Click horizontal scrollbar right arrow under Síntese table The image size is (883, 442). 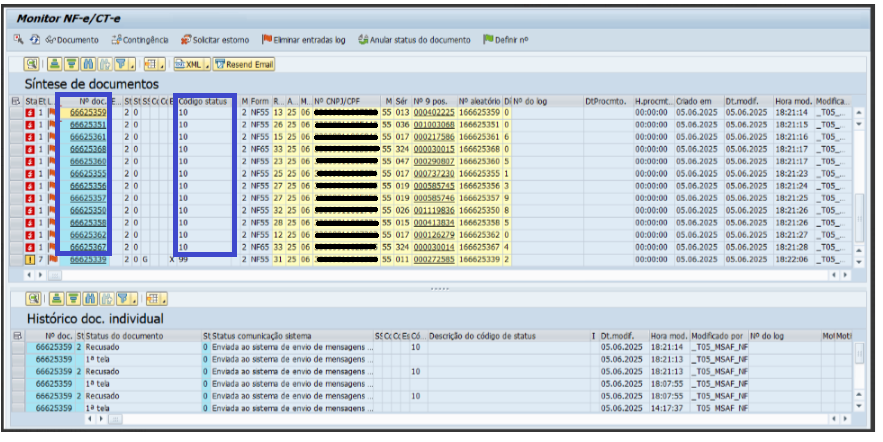tap(845, 275)
